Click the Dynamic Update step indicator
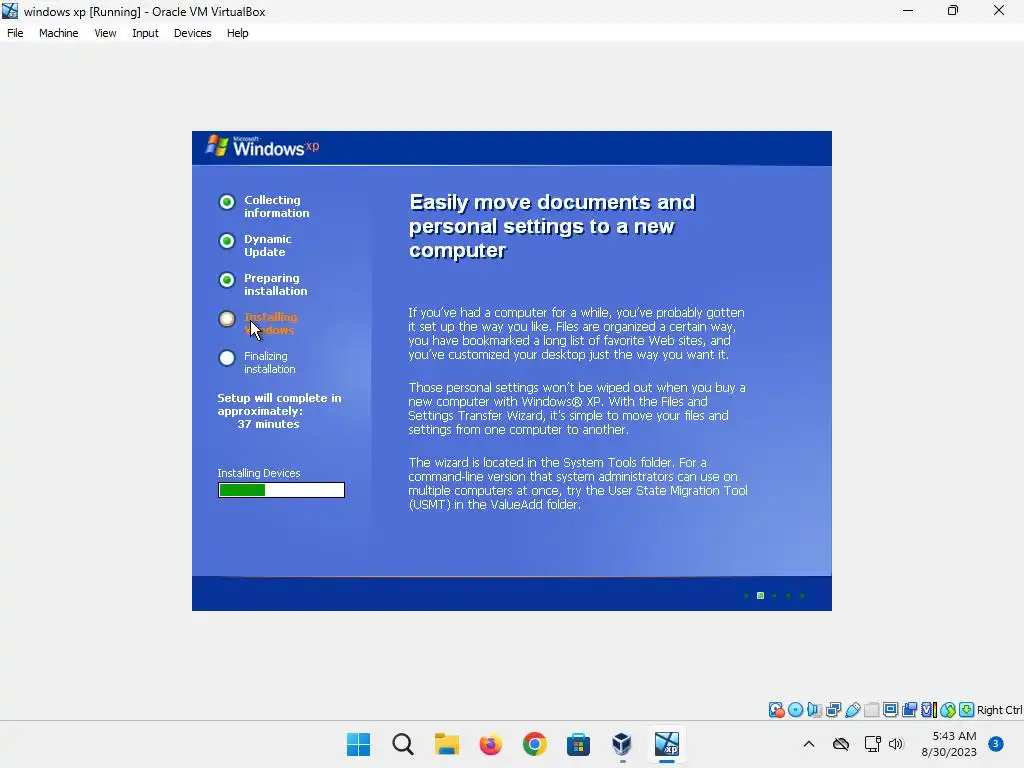Viewport: 1024px width, 768px height. coord(227,241)
